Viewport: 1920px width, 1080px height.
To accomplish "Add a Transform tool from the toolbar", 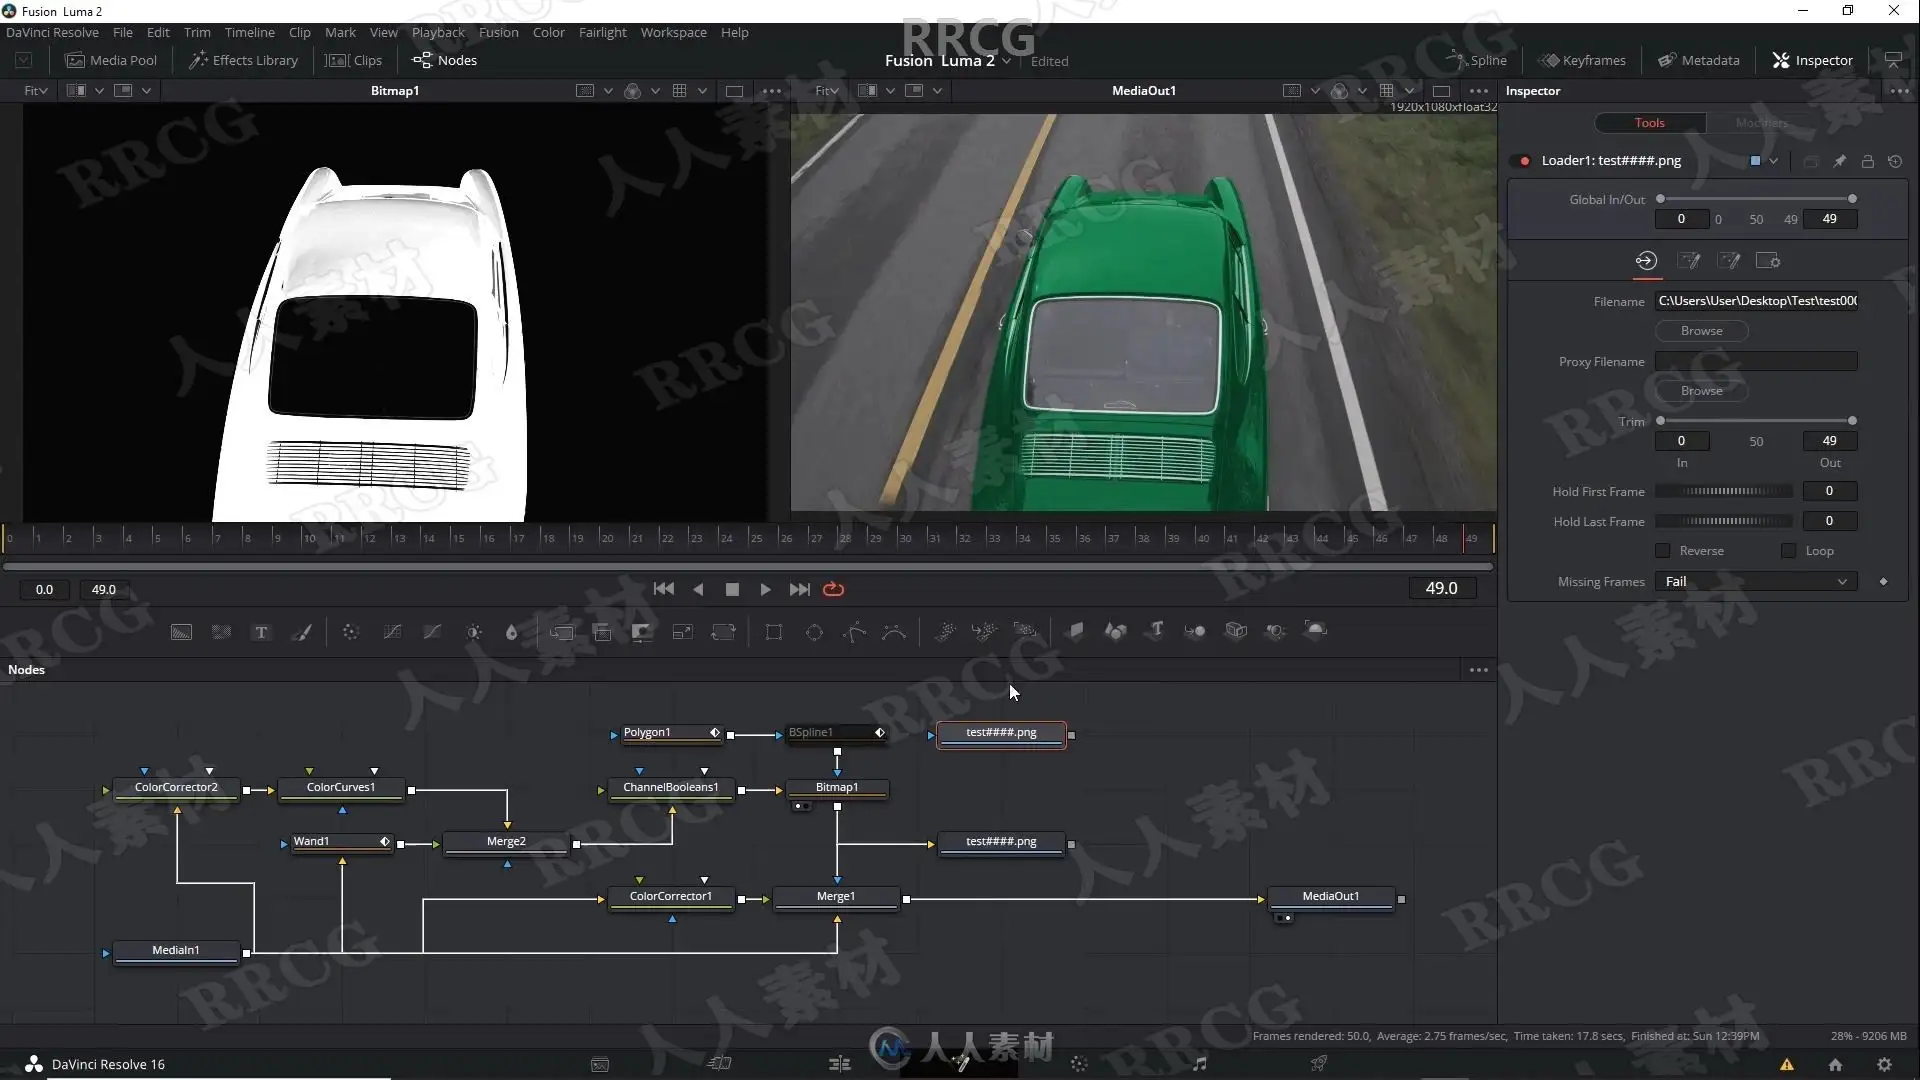I will tap(723, 632).
